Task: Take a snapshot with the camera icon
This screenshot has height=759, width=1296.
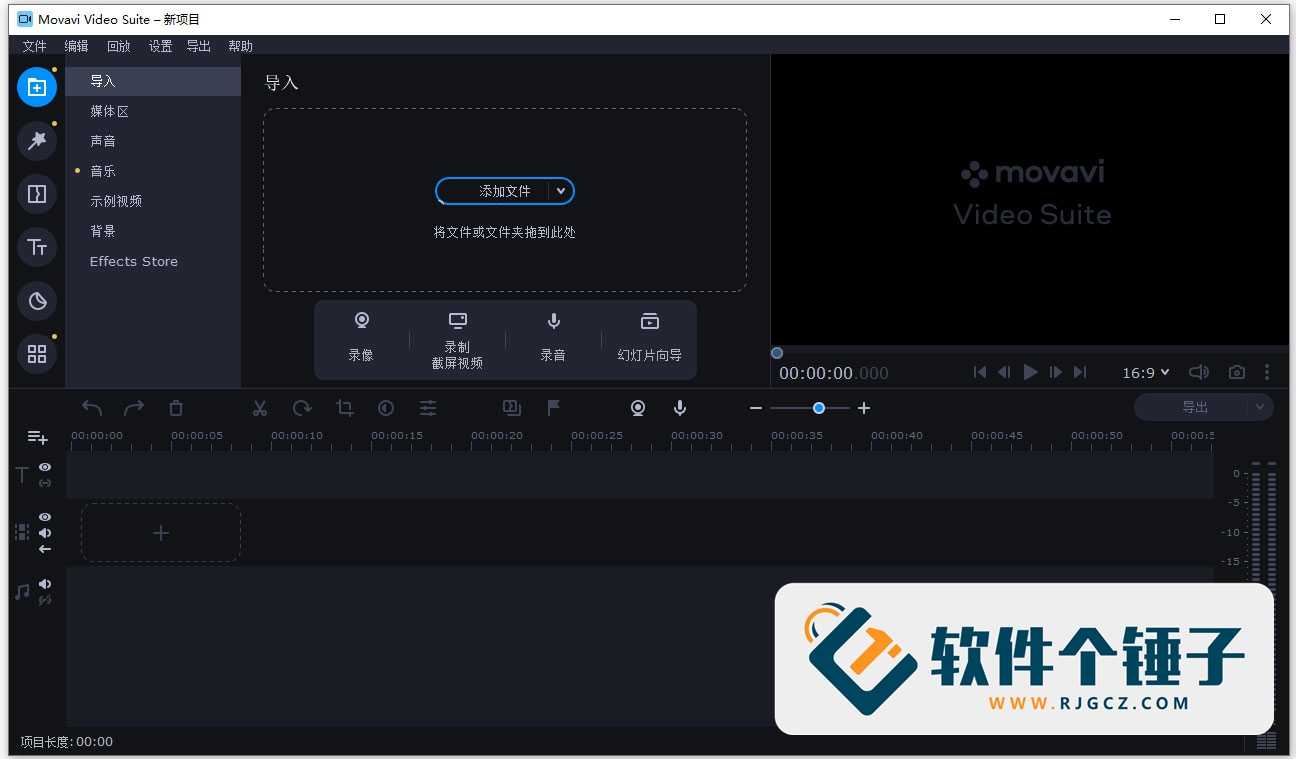Action: coord(1237,372)
